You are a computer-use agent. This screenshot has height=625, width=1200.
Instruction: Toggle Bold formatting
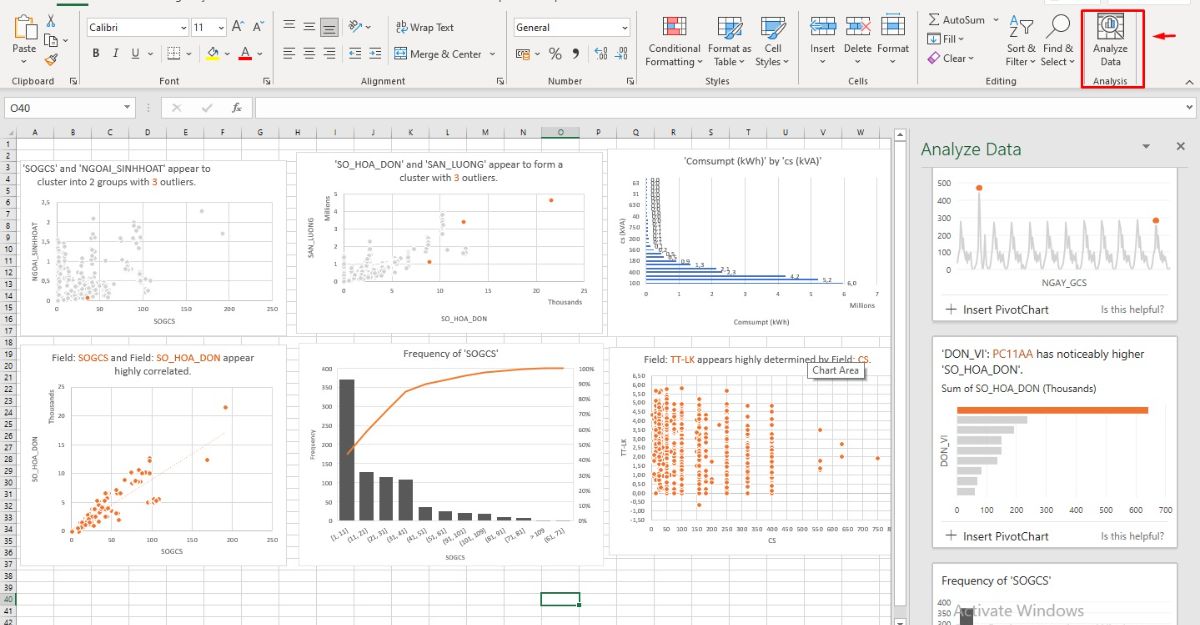96,54
